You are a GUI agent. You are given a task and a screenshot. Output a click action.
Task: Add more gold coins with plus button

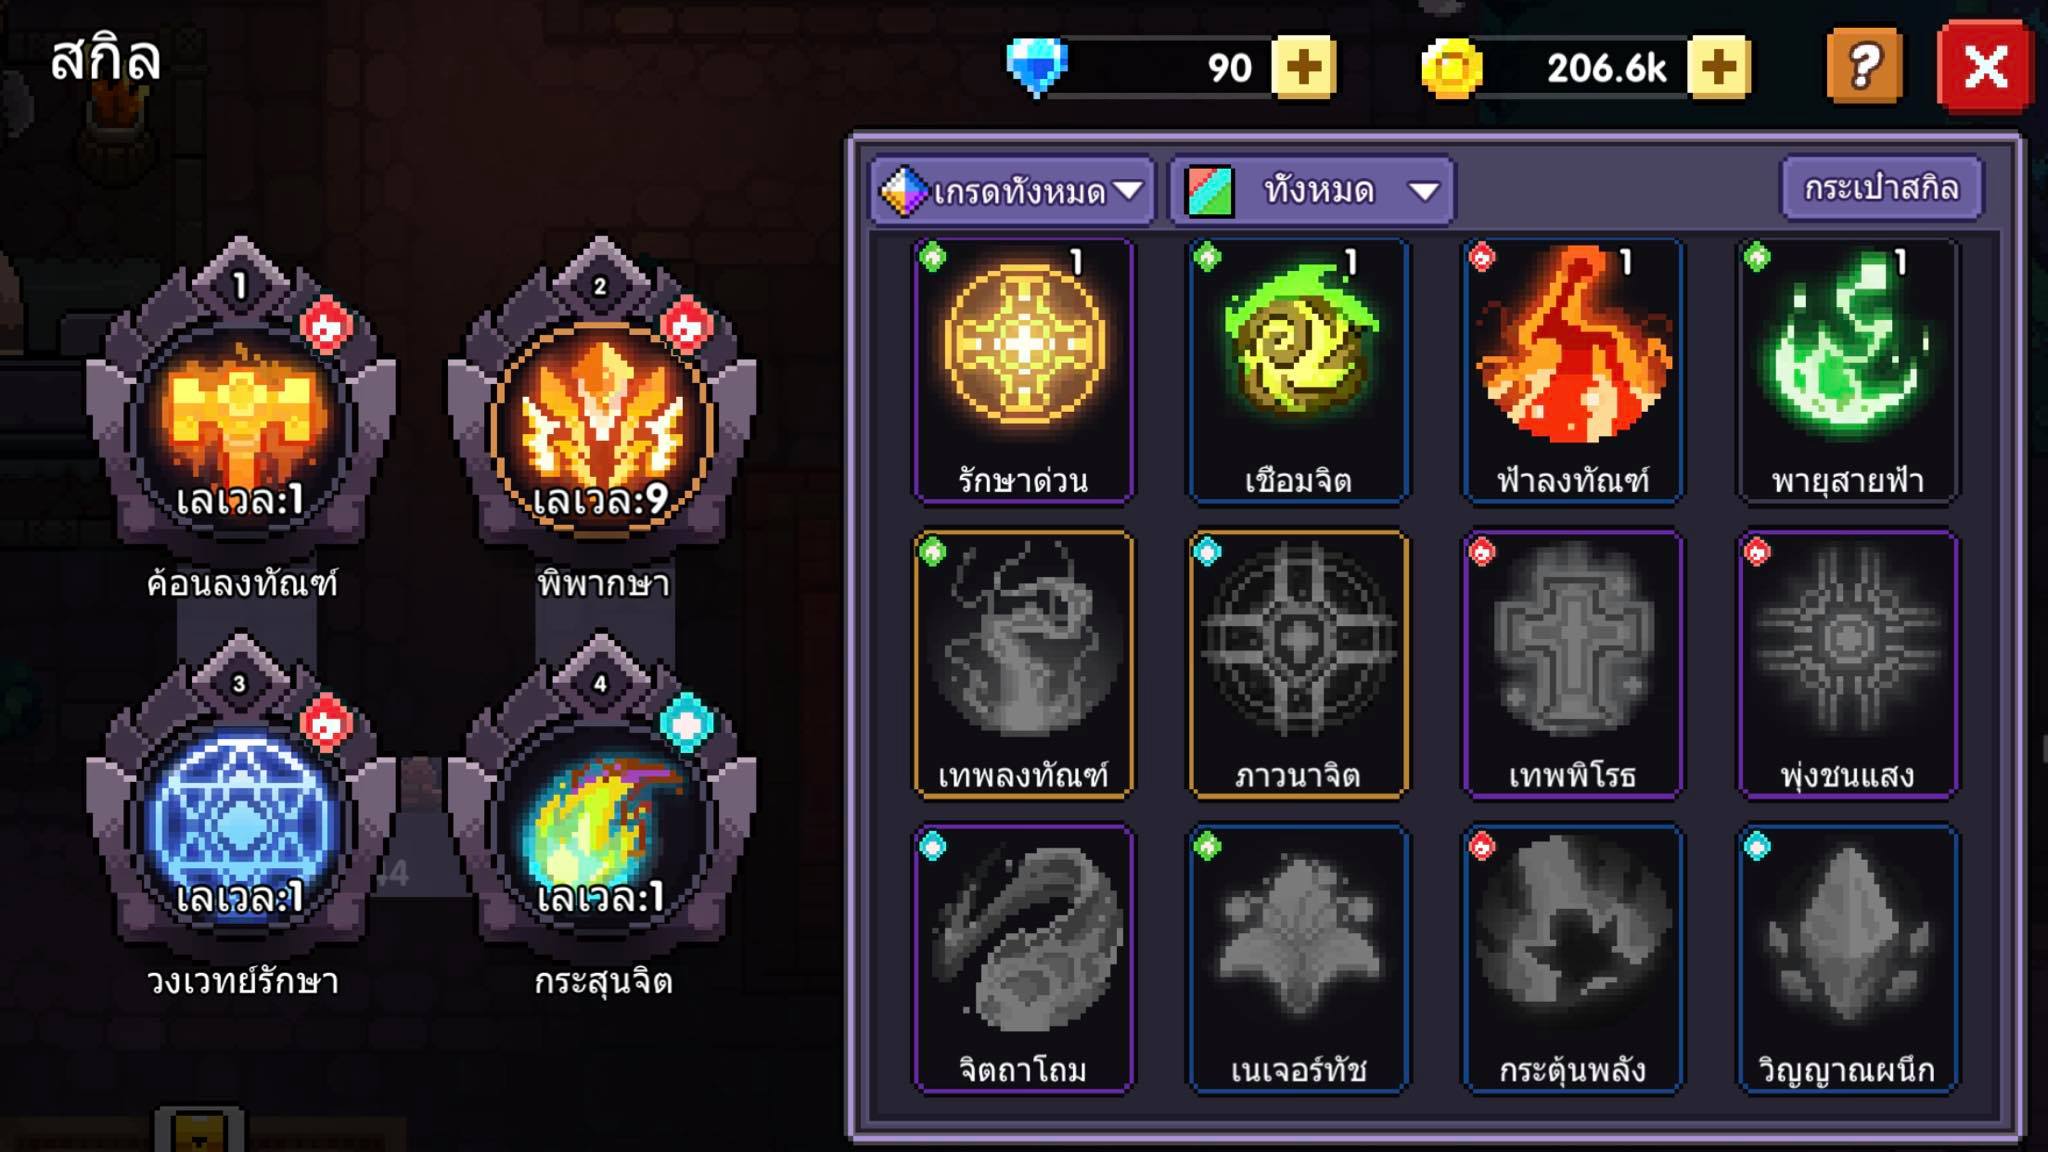click(x=1719, y=68)
